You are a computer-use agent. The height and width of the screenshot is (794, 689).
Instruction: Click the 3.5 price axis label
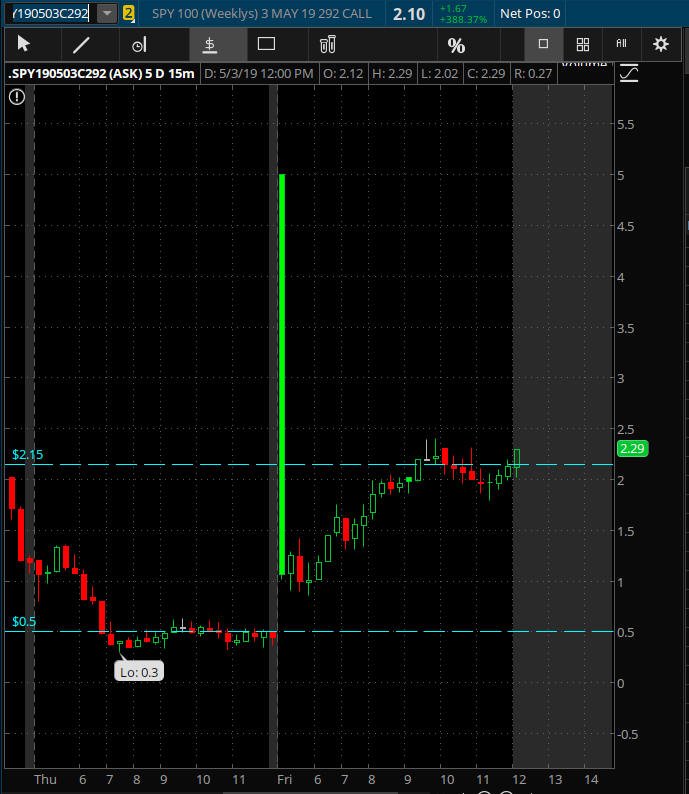click(x=626, y=329)
